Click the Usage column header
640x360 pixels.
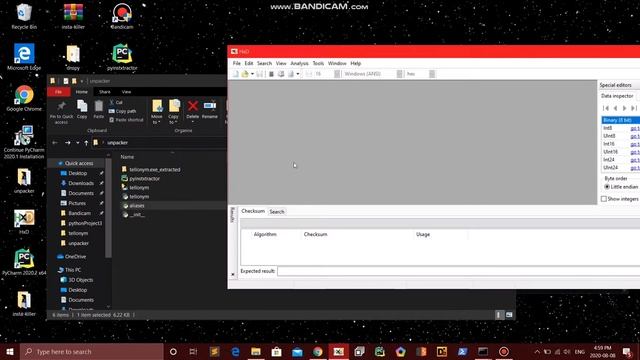pos(423,234)
